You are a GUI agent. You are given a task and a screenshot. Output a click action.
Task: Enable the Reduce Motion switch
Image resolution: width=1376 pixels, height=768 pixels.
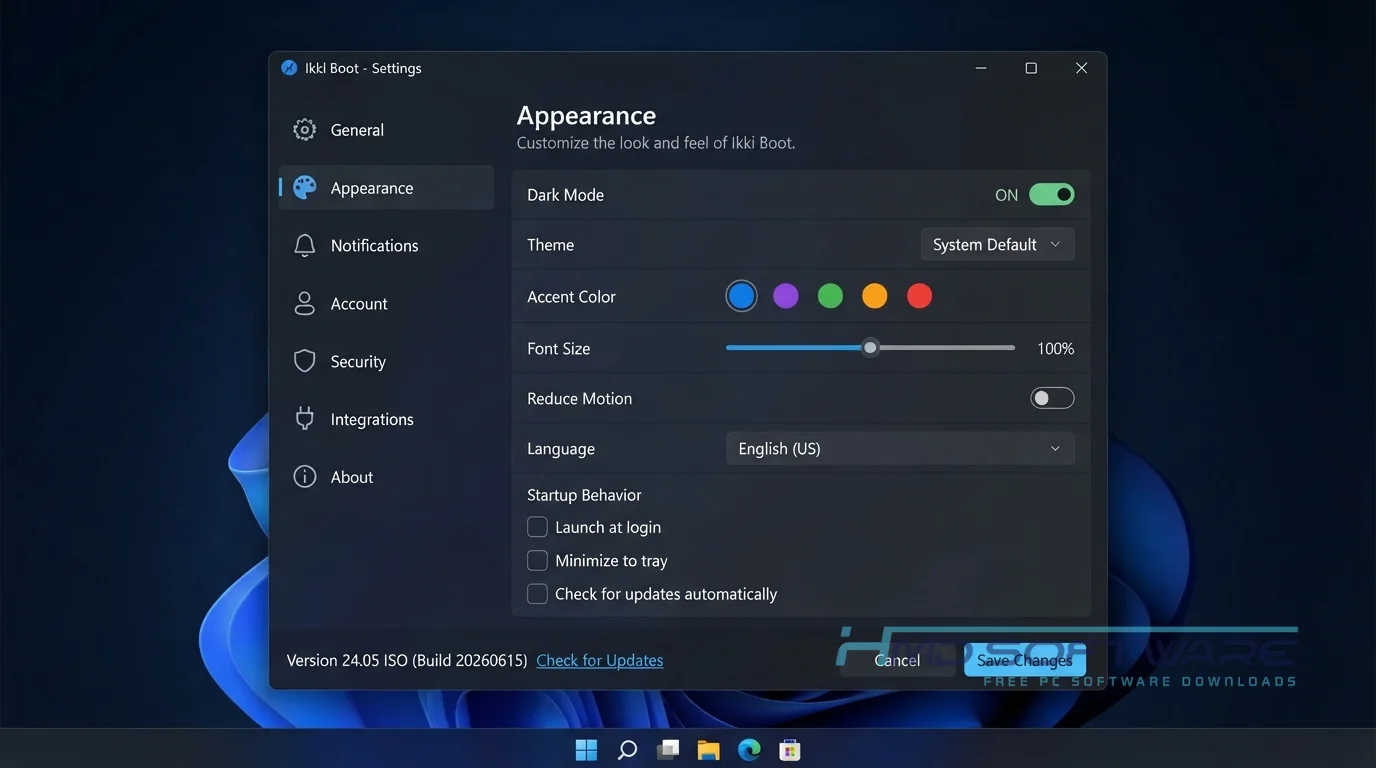pyautogui.click(x=1052, y=398)
